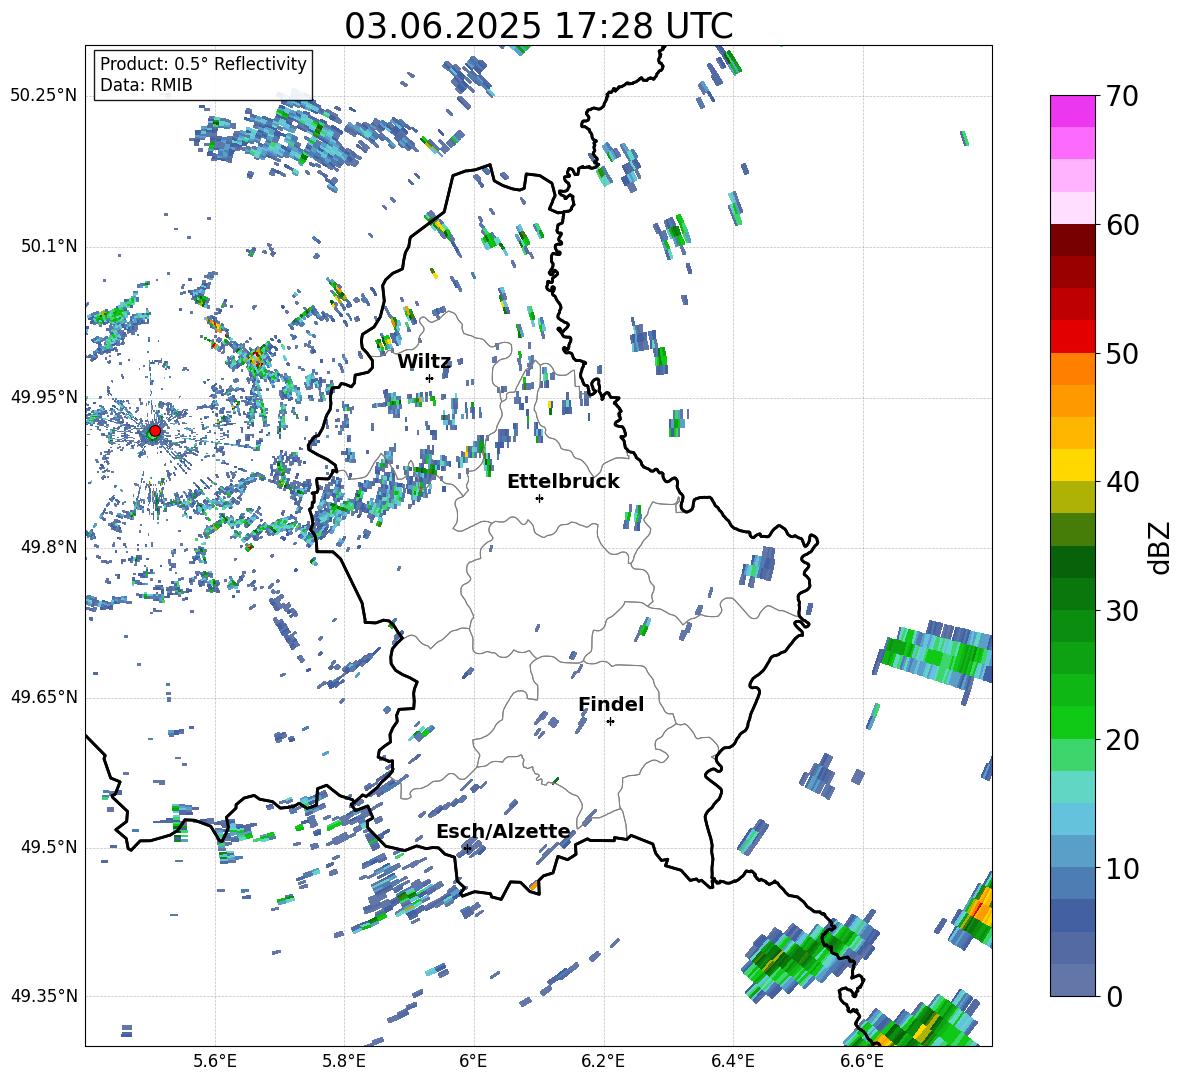This screenshot has width=1184, height=1081.
Task: Click the 30 dBZ colorbar tick label
Action: (1122, 611)
